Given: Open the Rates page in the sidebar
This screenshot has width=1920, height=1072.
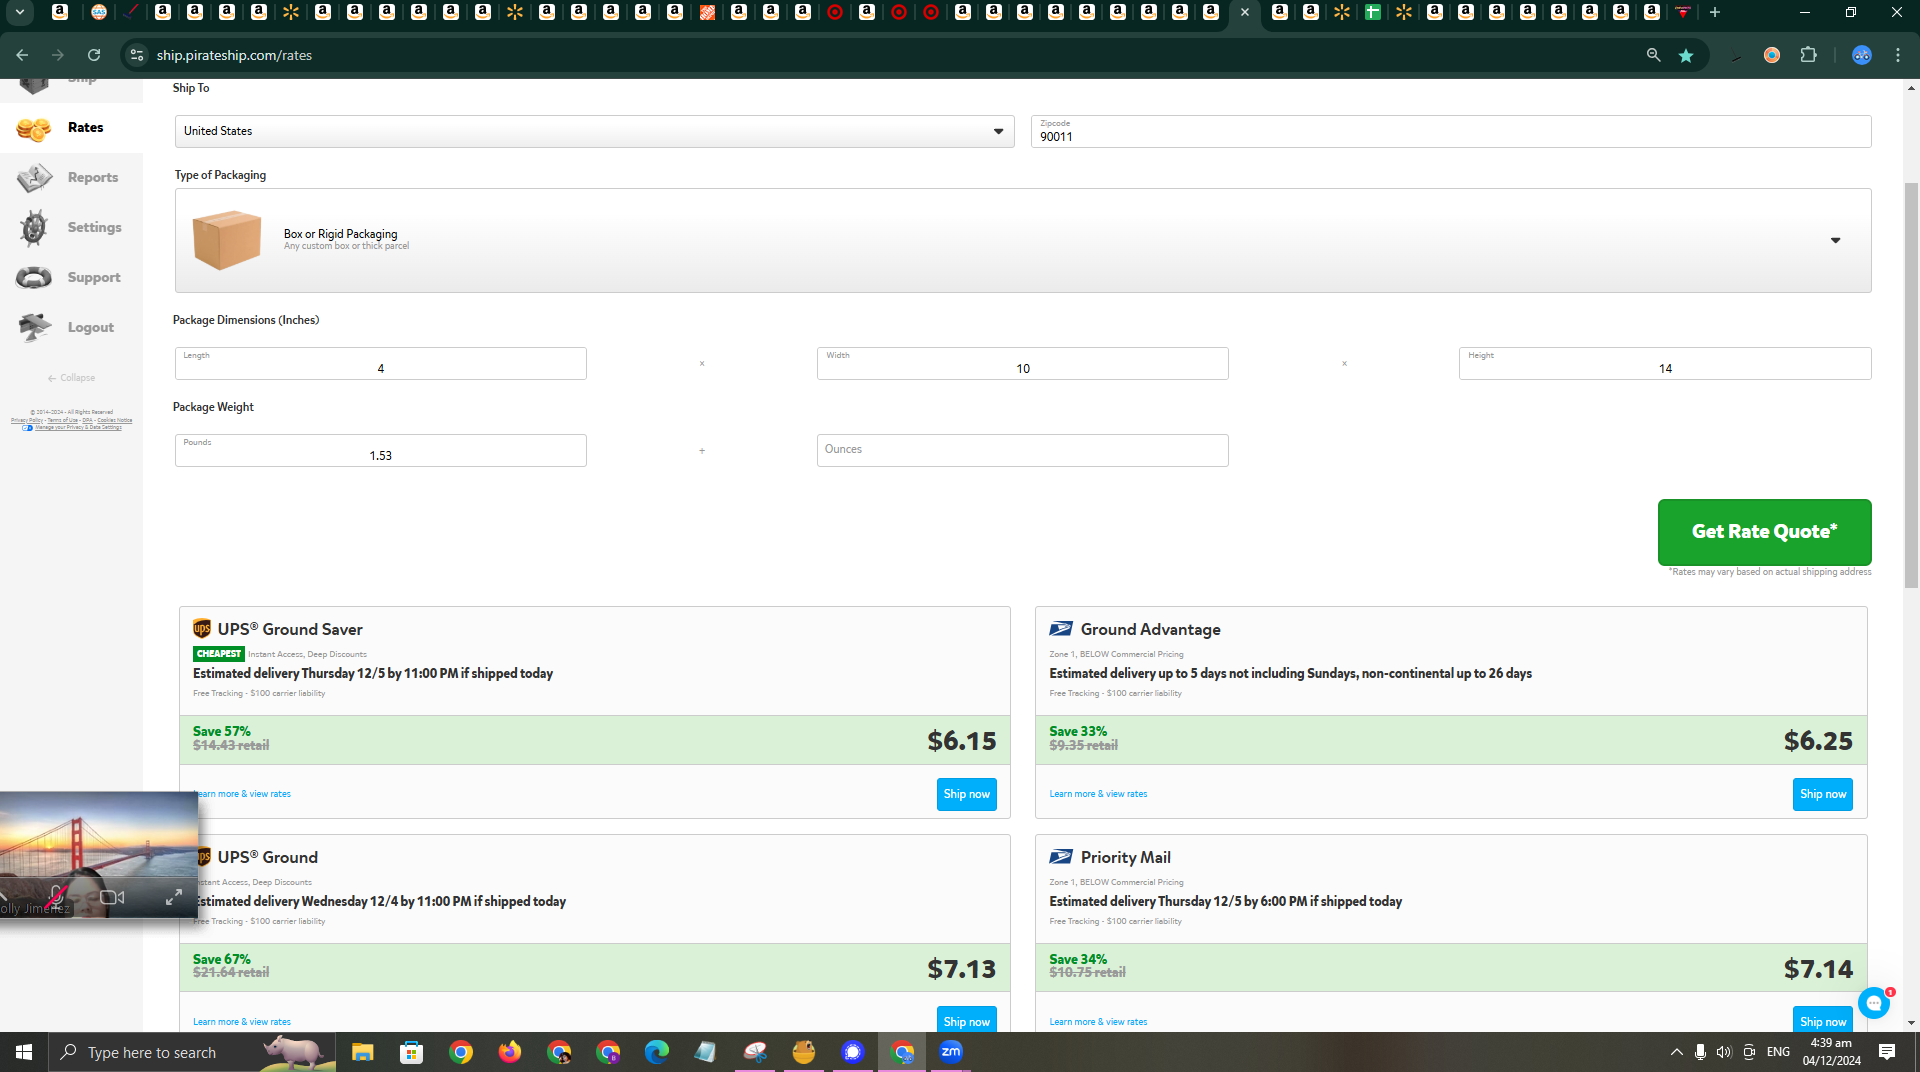Looking at the screenshot, I should [x=71, y=128].
